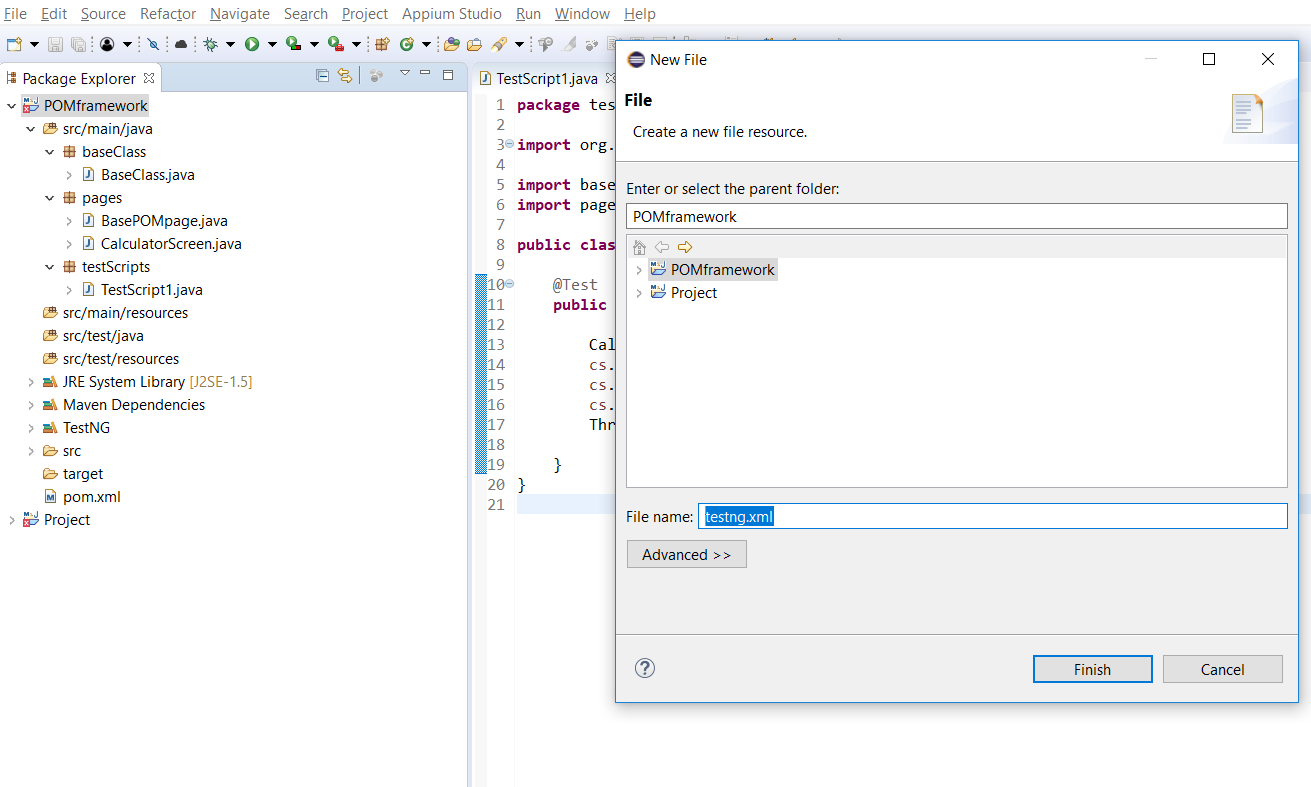1311x787 pixels.
Task: Collapse All in Package Explorer
Action: coord(322,77)
